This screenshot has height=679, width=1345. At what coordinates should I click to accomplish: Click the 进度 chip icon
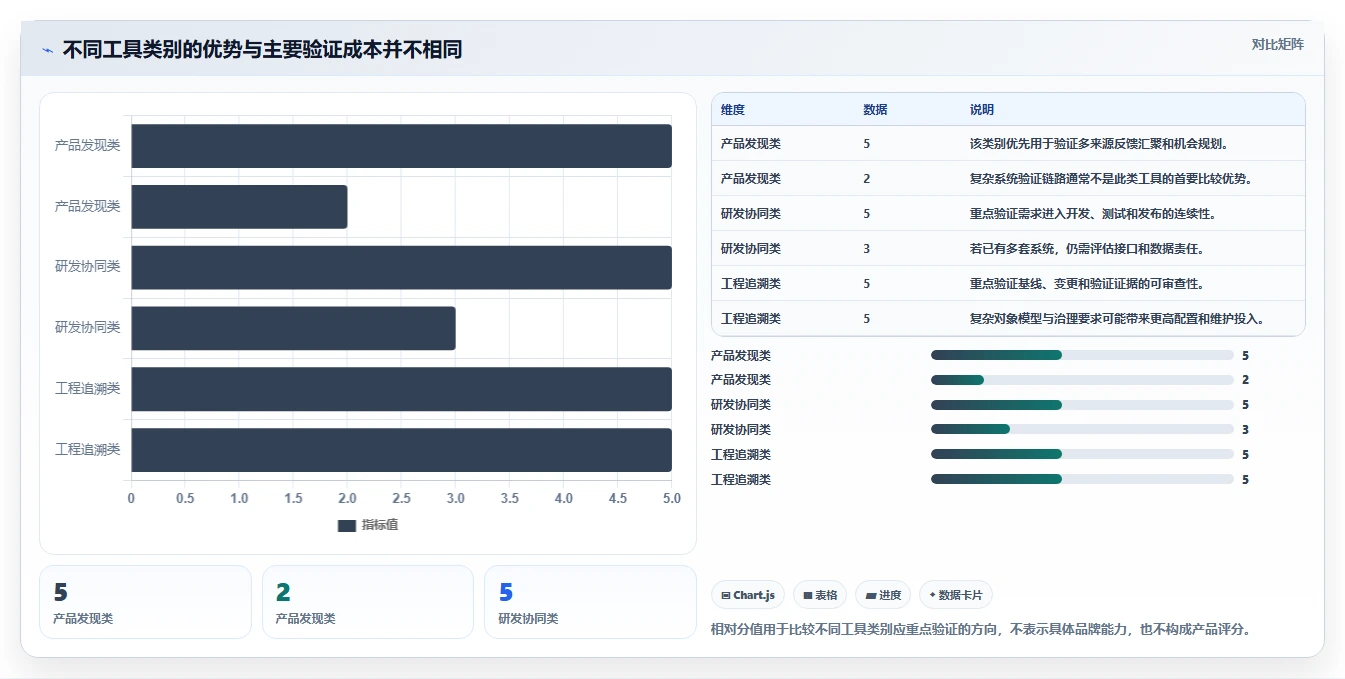[x=871, y=595]
